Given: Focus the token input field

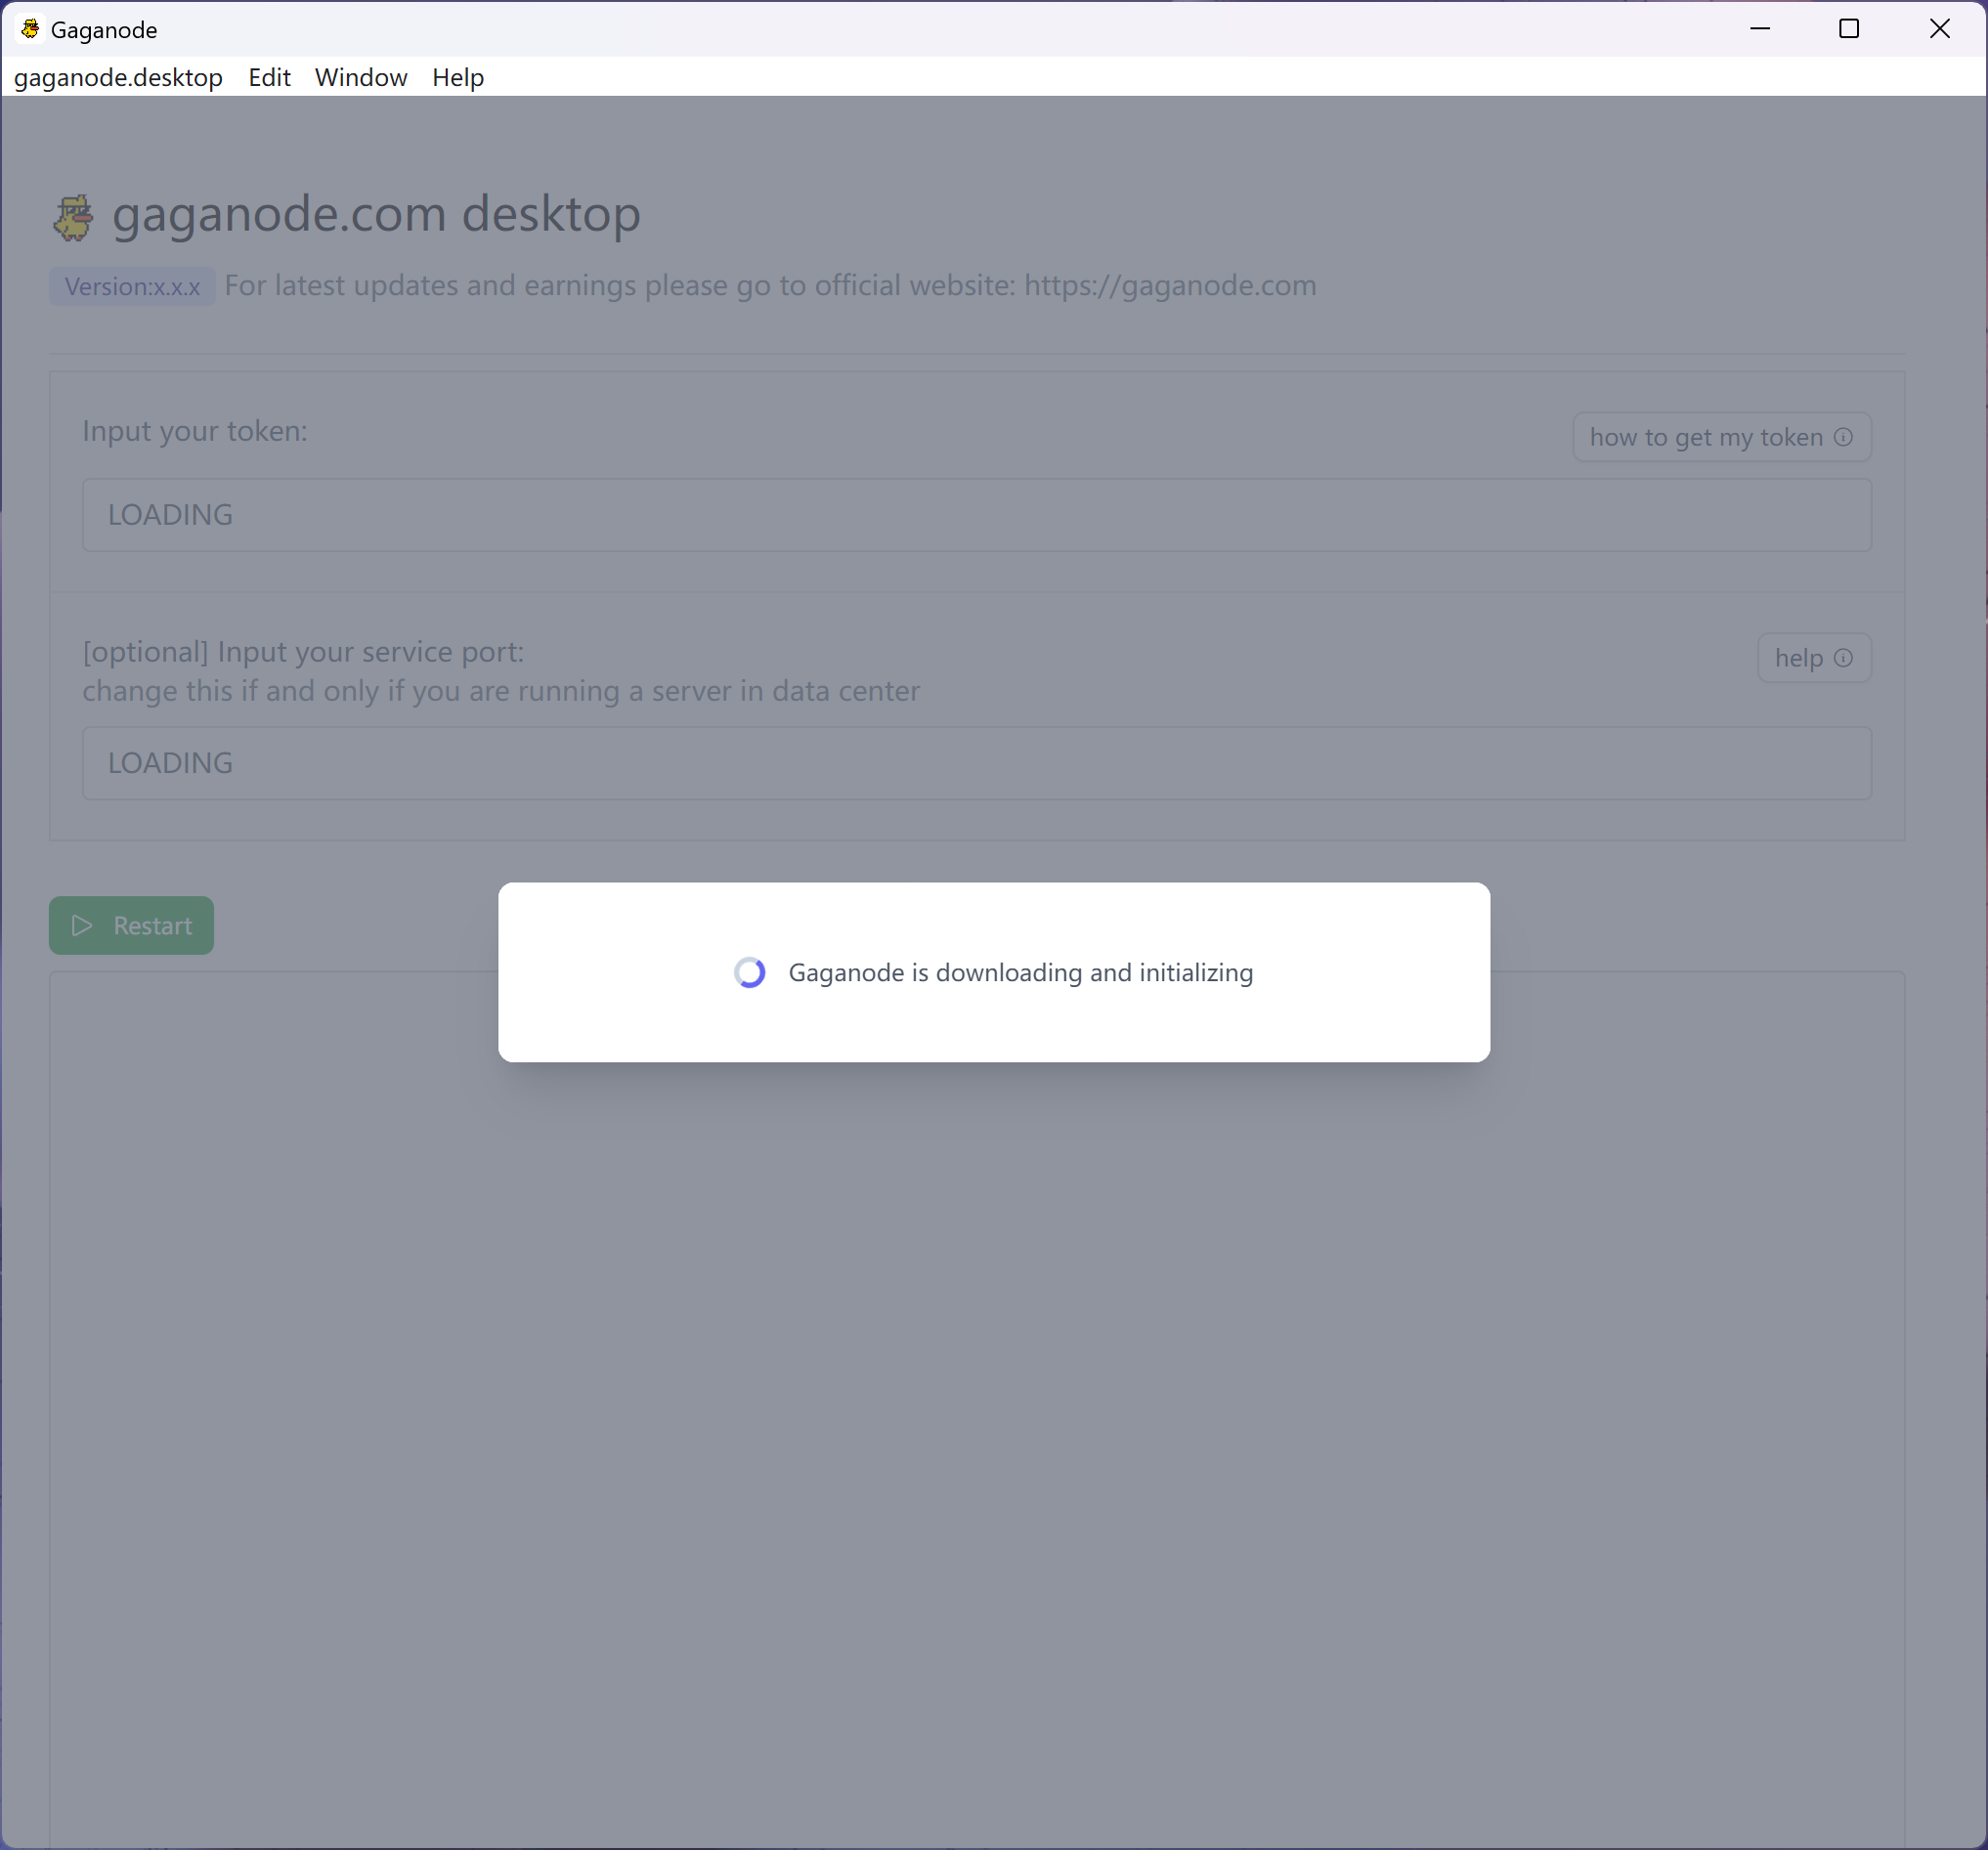Looking at the screenshot, I should click(976, 515).
